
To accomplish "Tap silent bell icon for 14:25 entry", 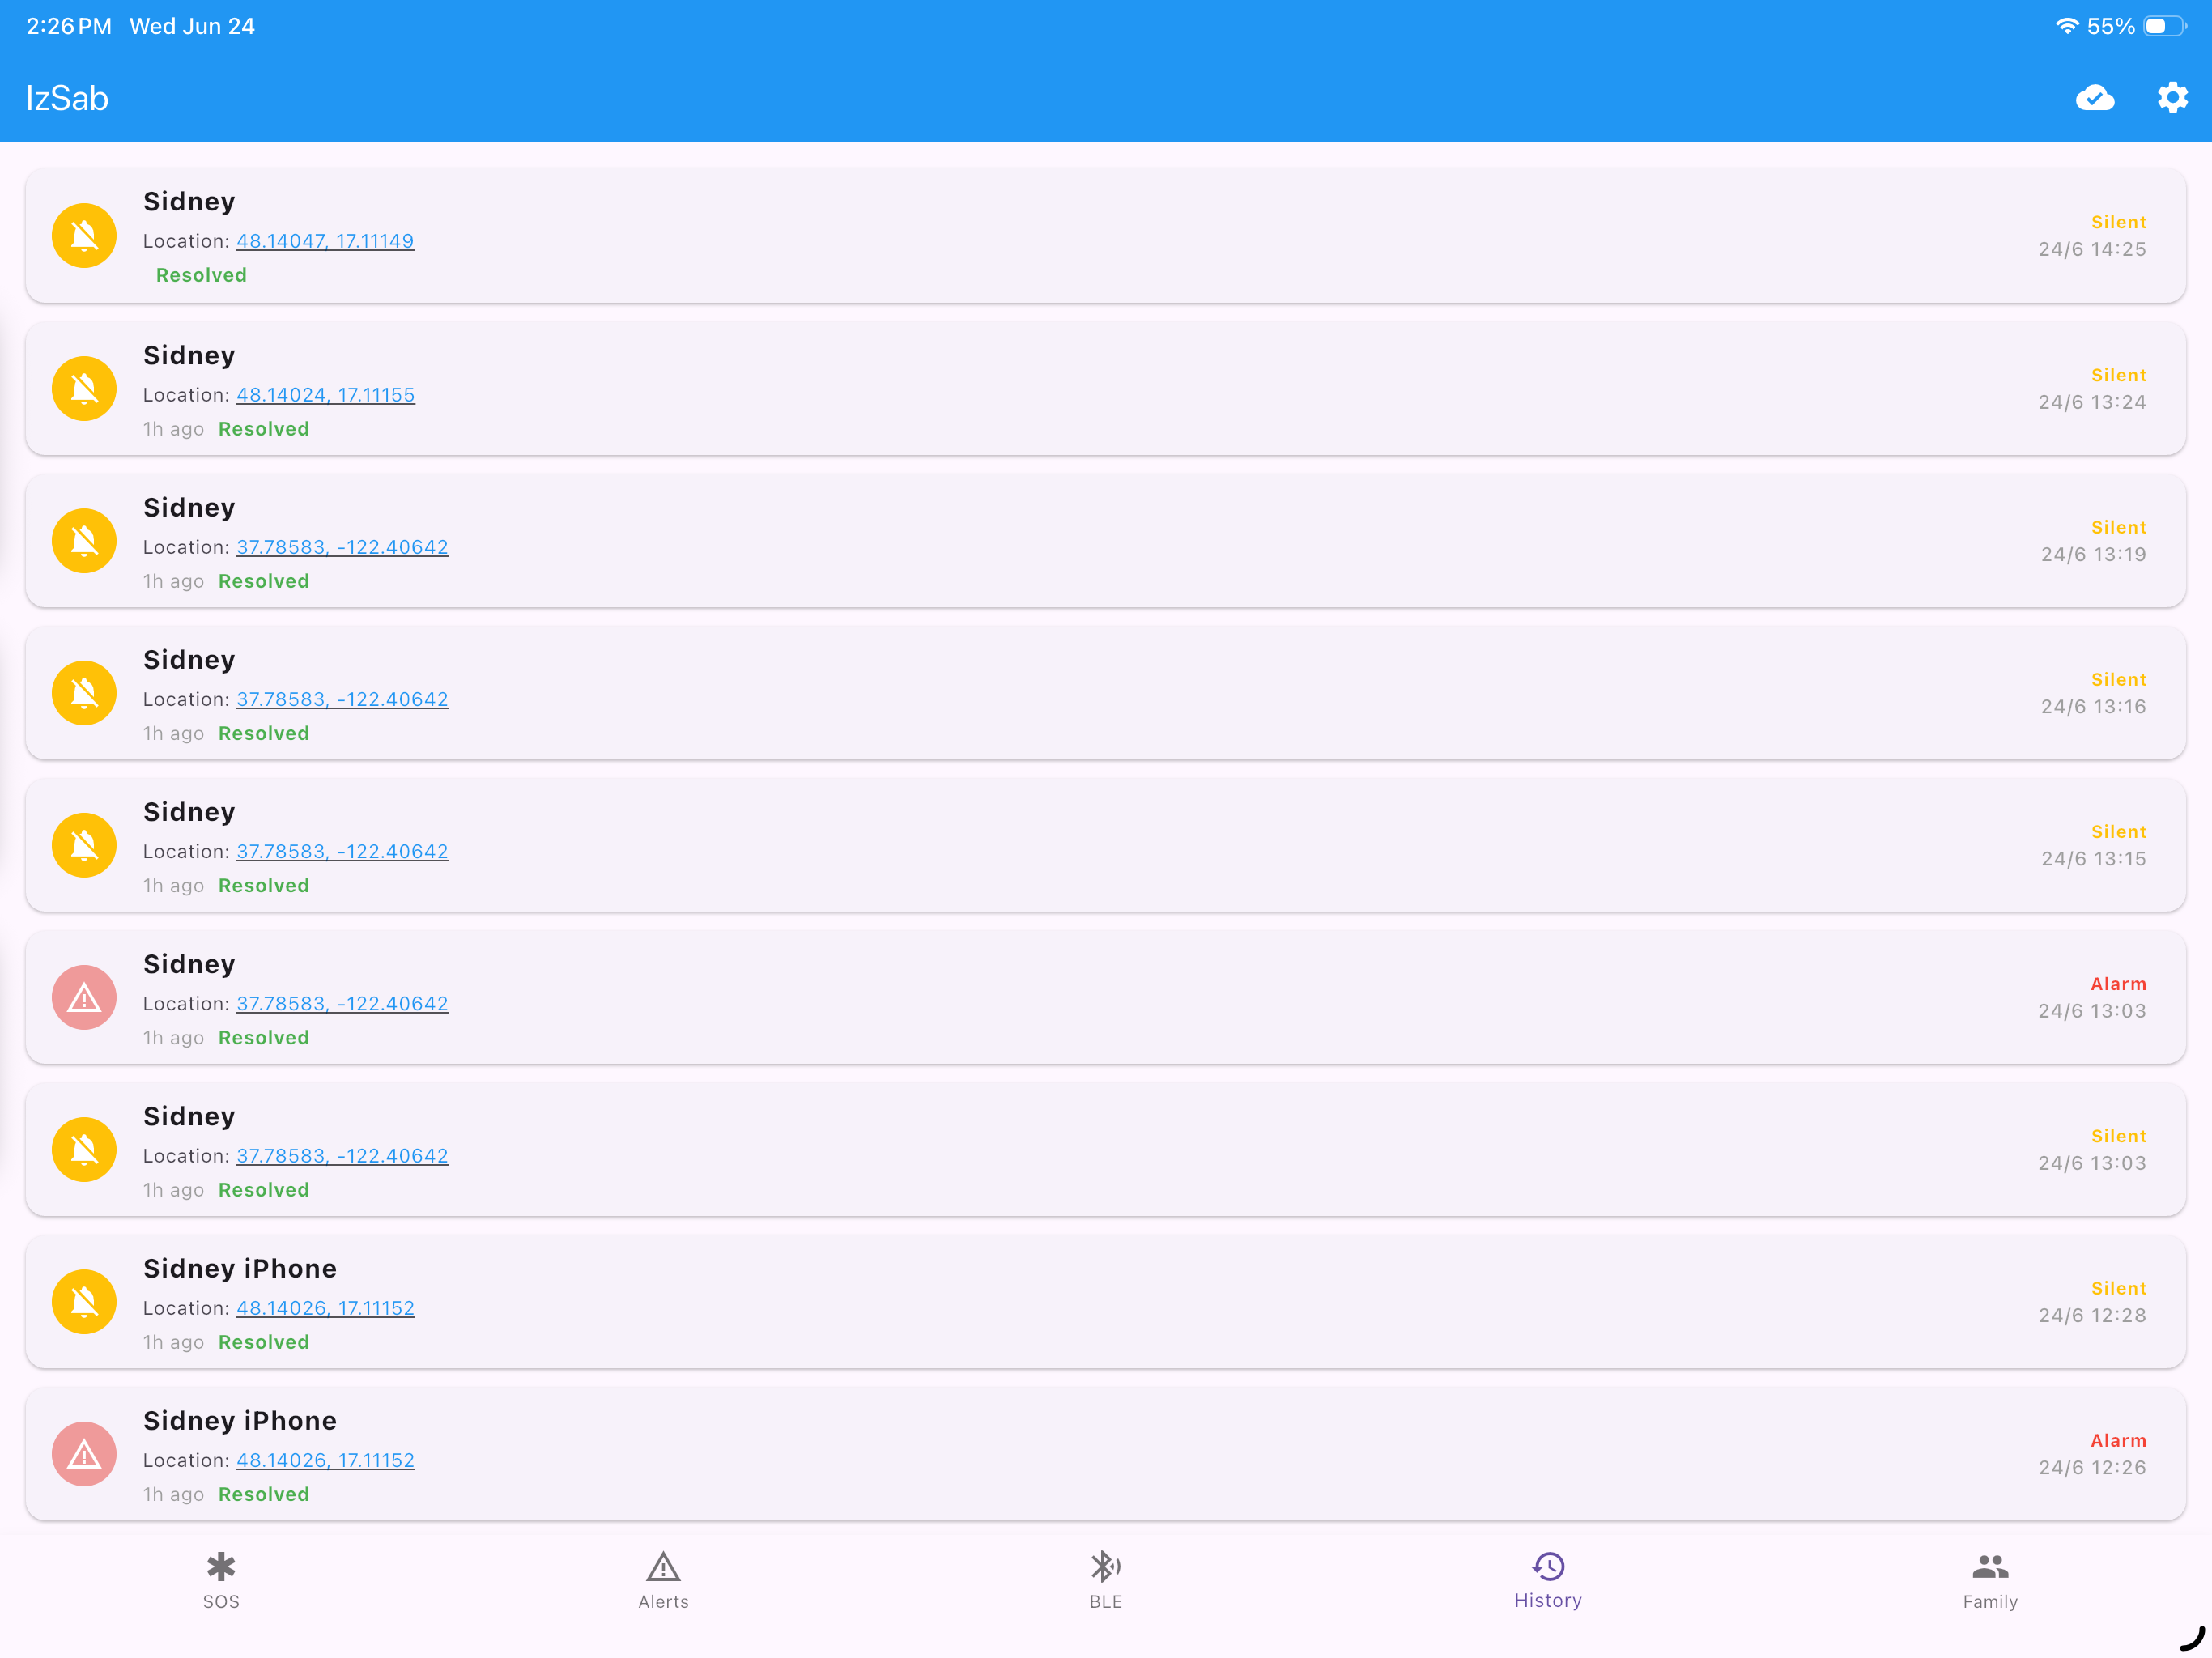I will click(84, 236).
